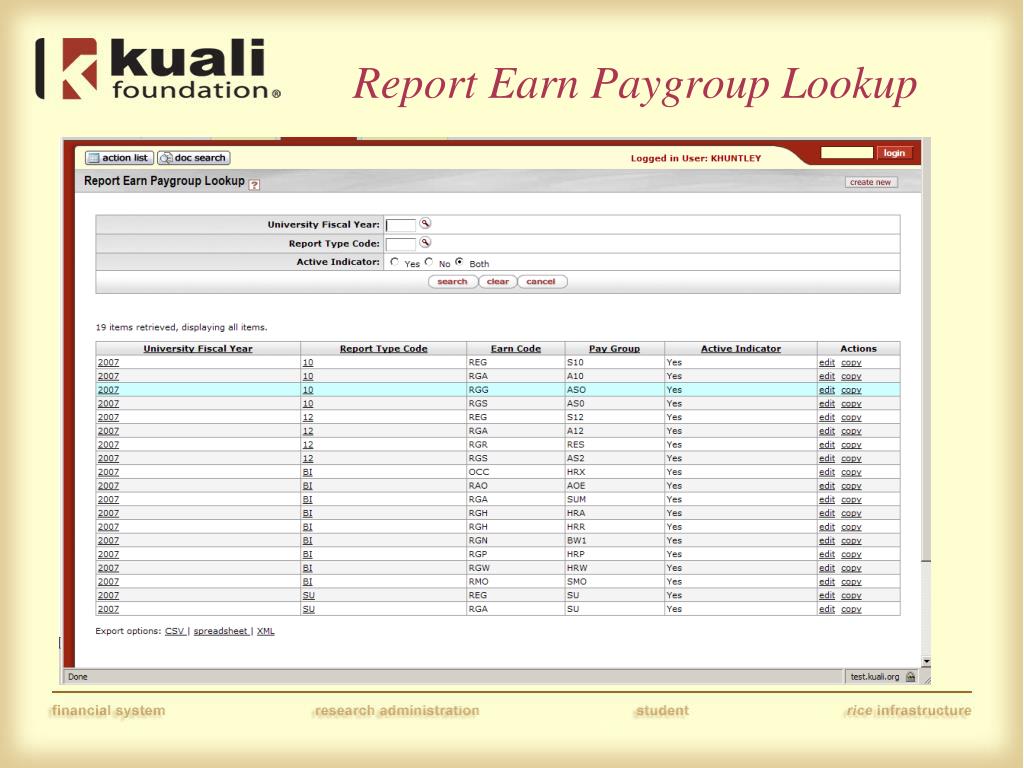Click the cancel button
The image size is (1024, 768).
(541, 281)
